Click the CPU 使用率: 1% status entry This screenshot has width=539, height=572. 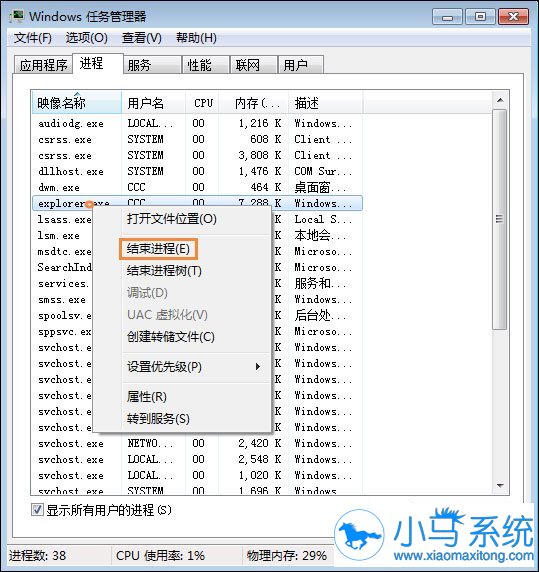click(160, 555)
